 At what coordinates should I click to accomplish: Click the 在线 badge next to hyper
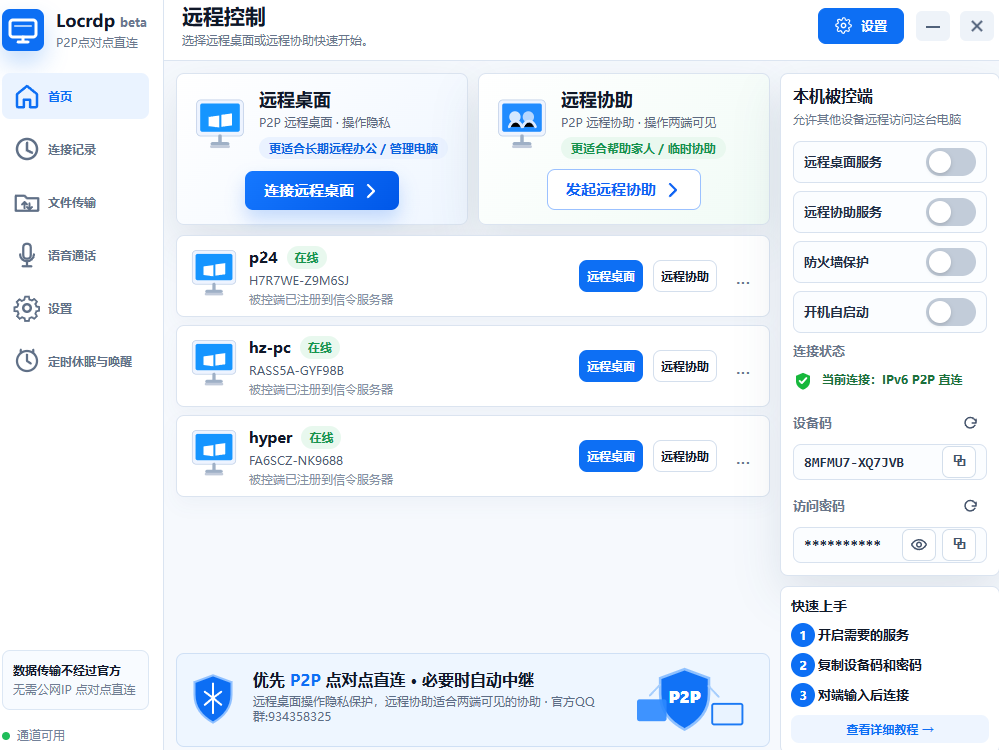click(x=321, y=438)
